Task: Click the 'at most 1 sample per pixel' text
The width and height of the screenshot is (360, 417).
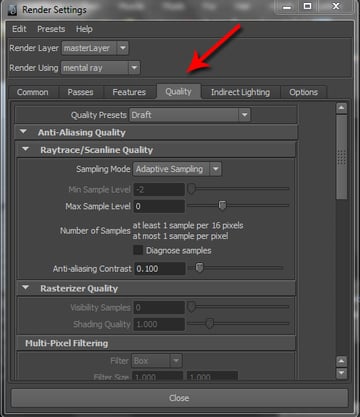Action: tap(180, 236)
